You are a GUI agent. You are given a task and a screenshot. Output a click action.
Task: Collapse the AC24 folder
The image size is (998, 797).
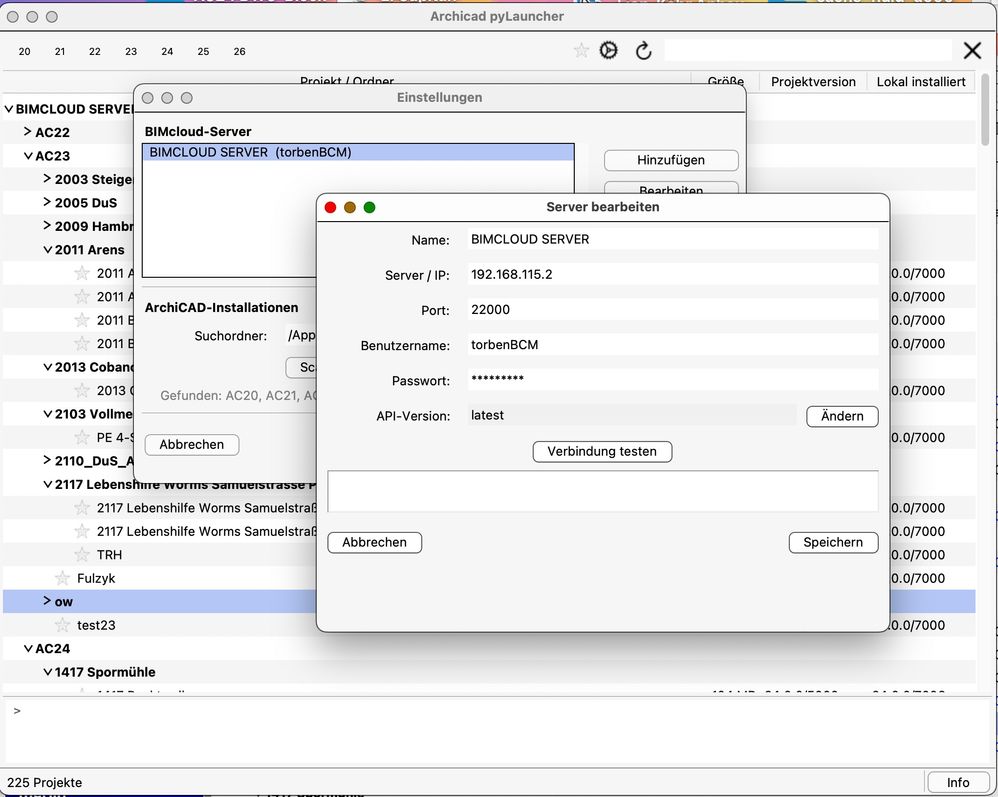pyautogui.click(x=28, y=649)
